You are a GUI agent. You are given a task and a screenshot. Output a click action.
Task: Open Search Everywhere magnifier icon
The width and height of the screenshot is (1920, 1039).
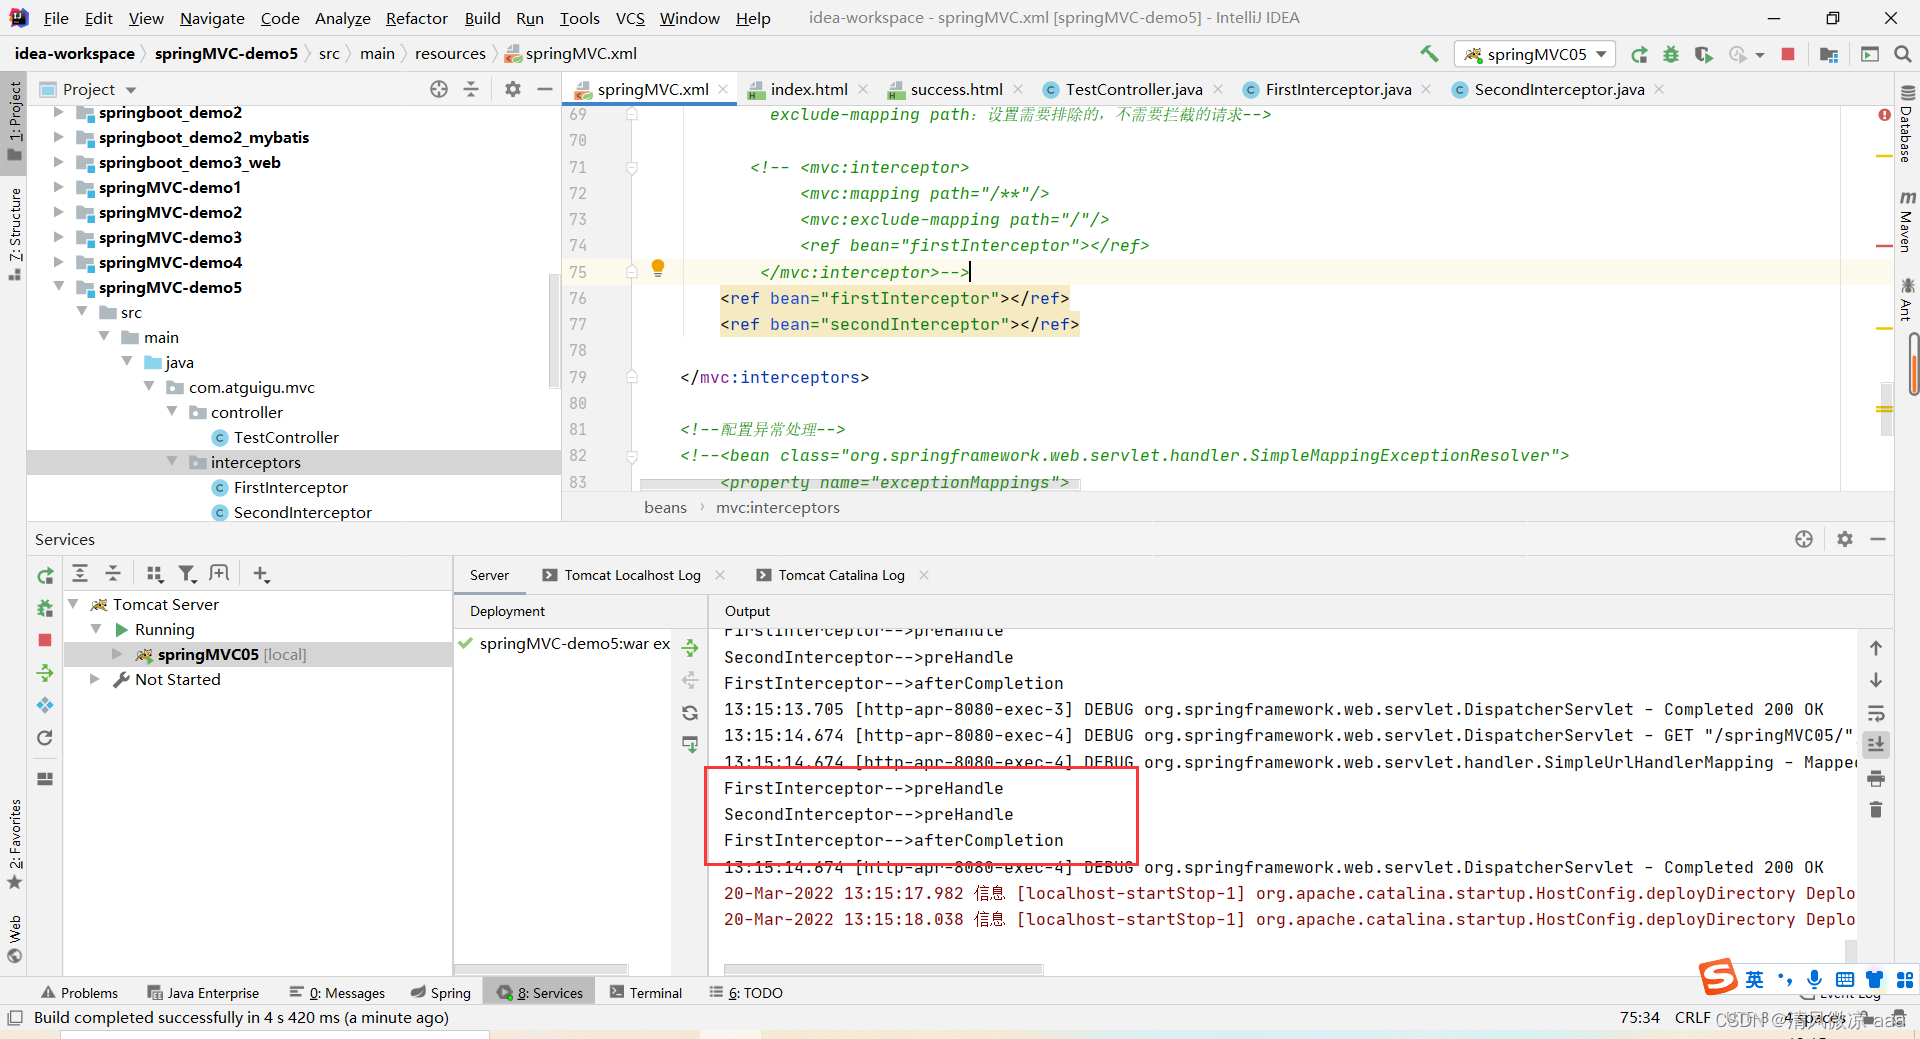1903,54
